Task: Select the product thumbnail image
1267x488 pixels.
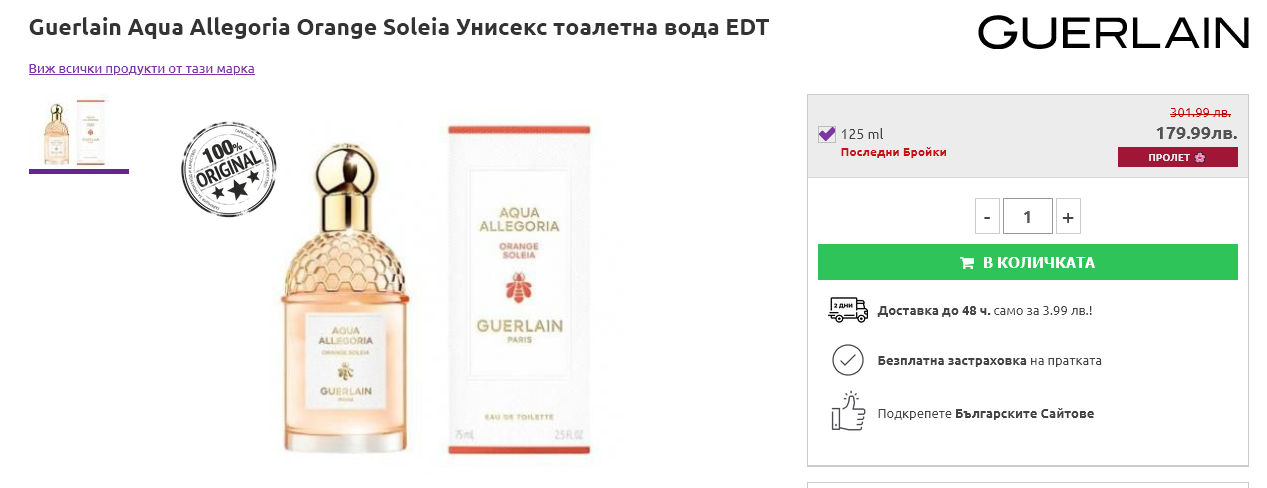Action: click(78, 131)
